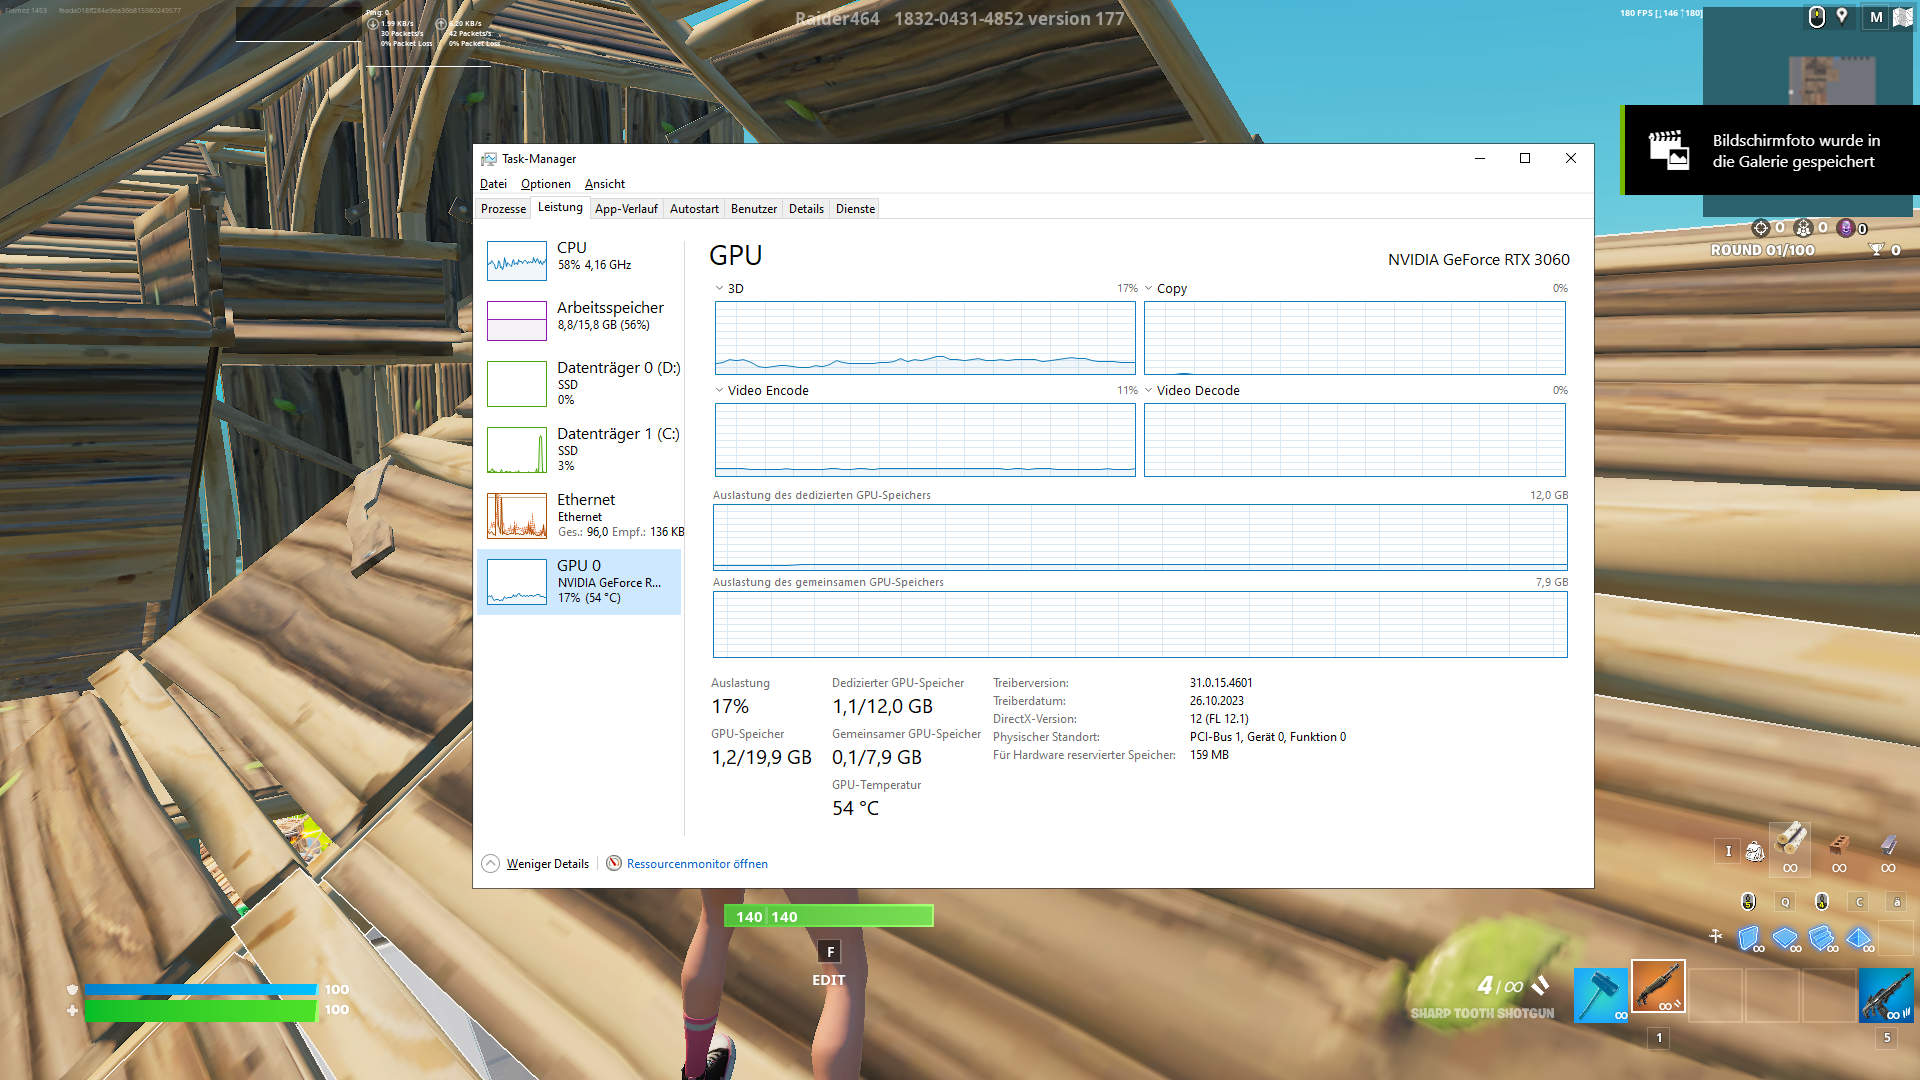
Task: Open the Ethernet network graph
Action: coord(517,515)
